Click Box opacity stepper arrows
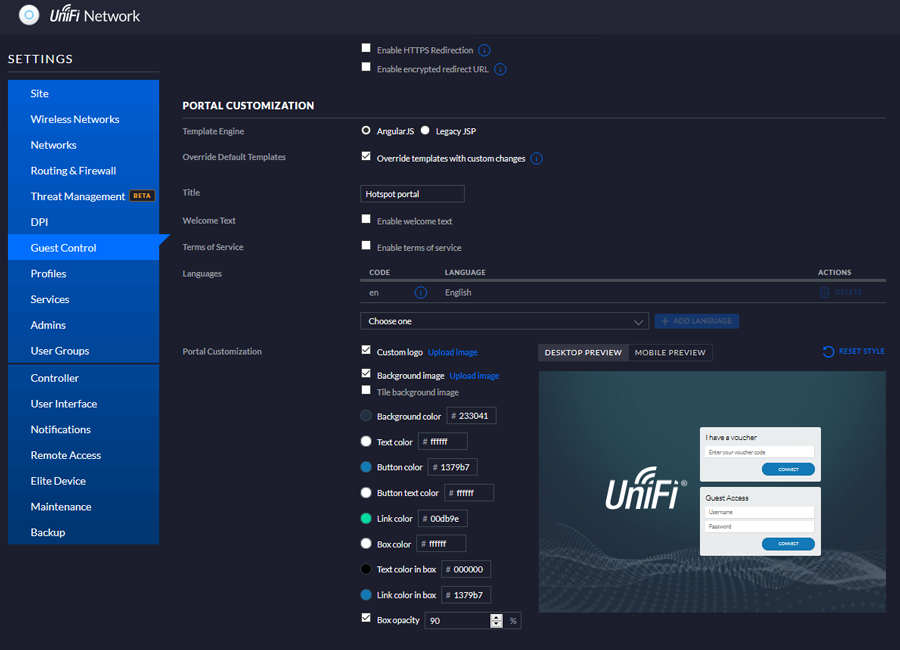 [x=496, y=621]
